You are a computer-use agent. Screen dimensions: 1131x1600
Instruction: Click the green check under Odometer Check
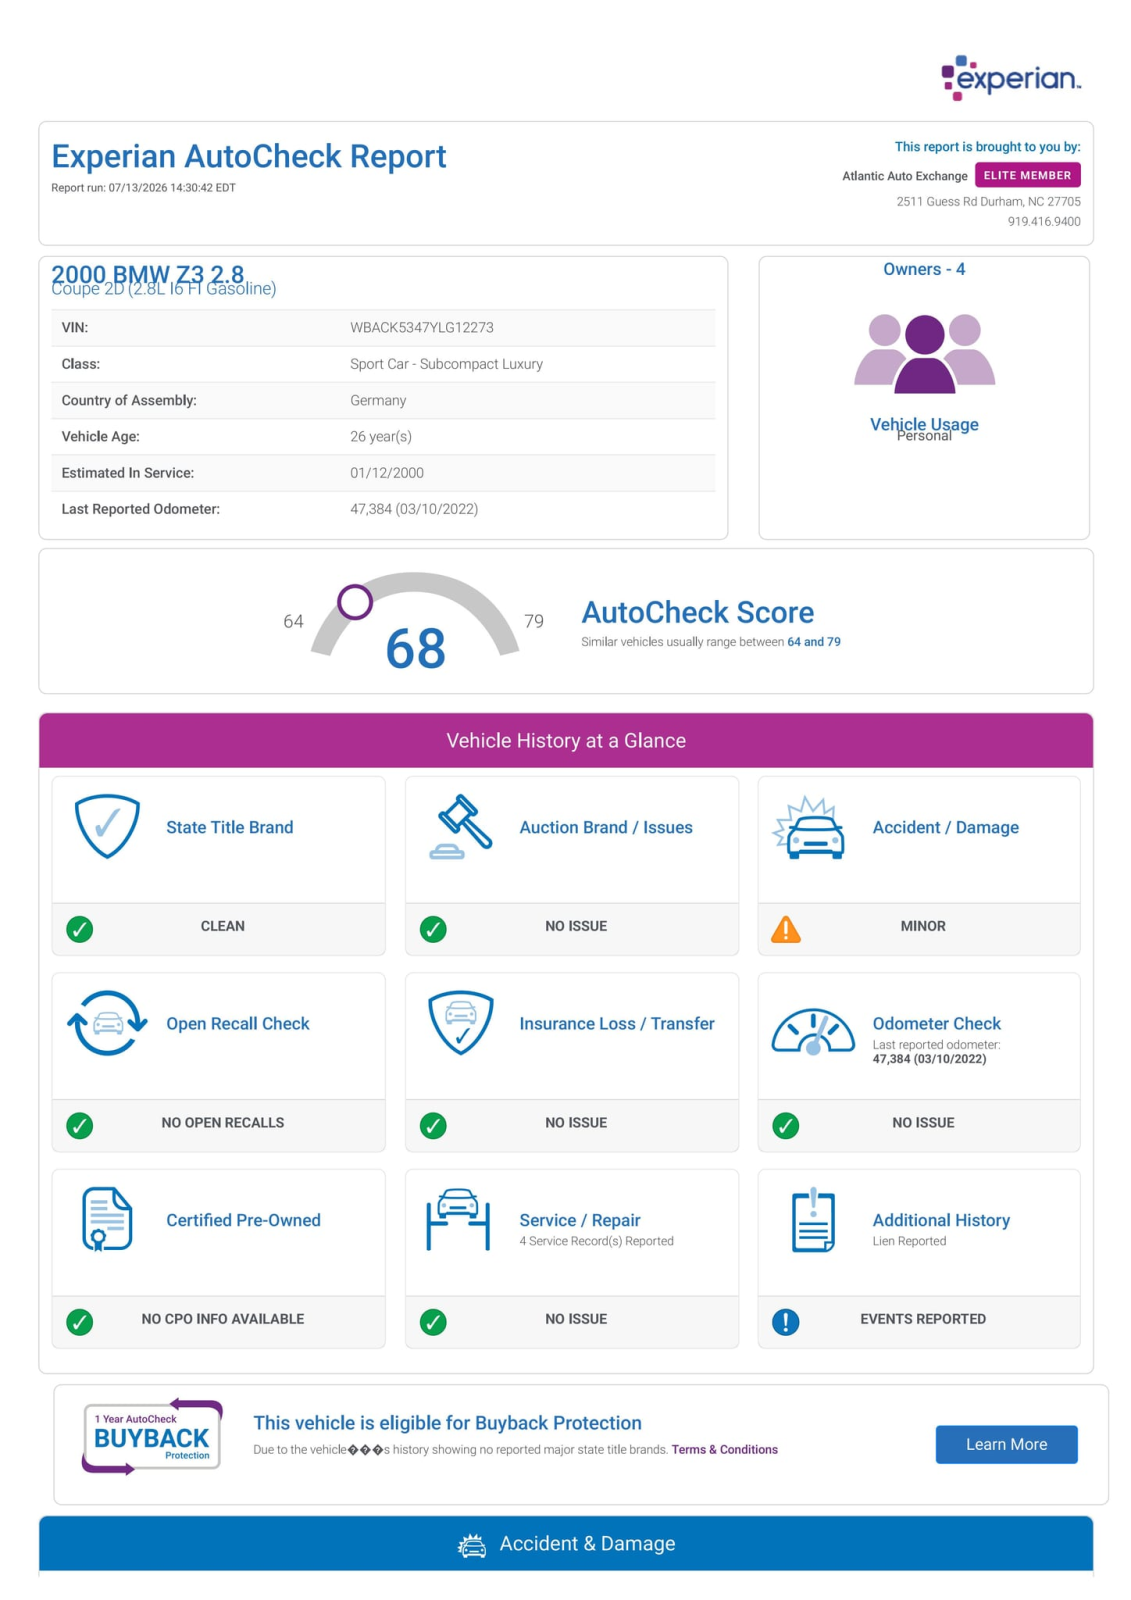pos(786,1125)
